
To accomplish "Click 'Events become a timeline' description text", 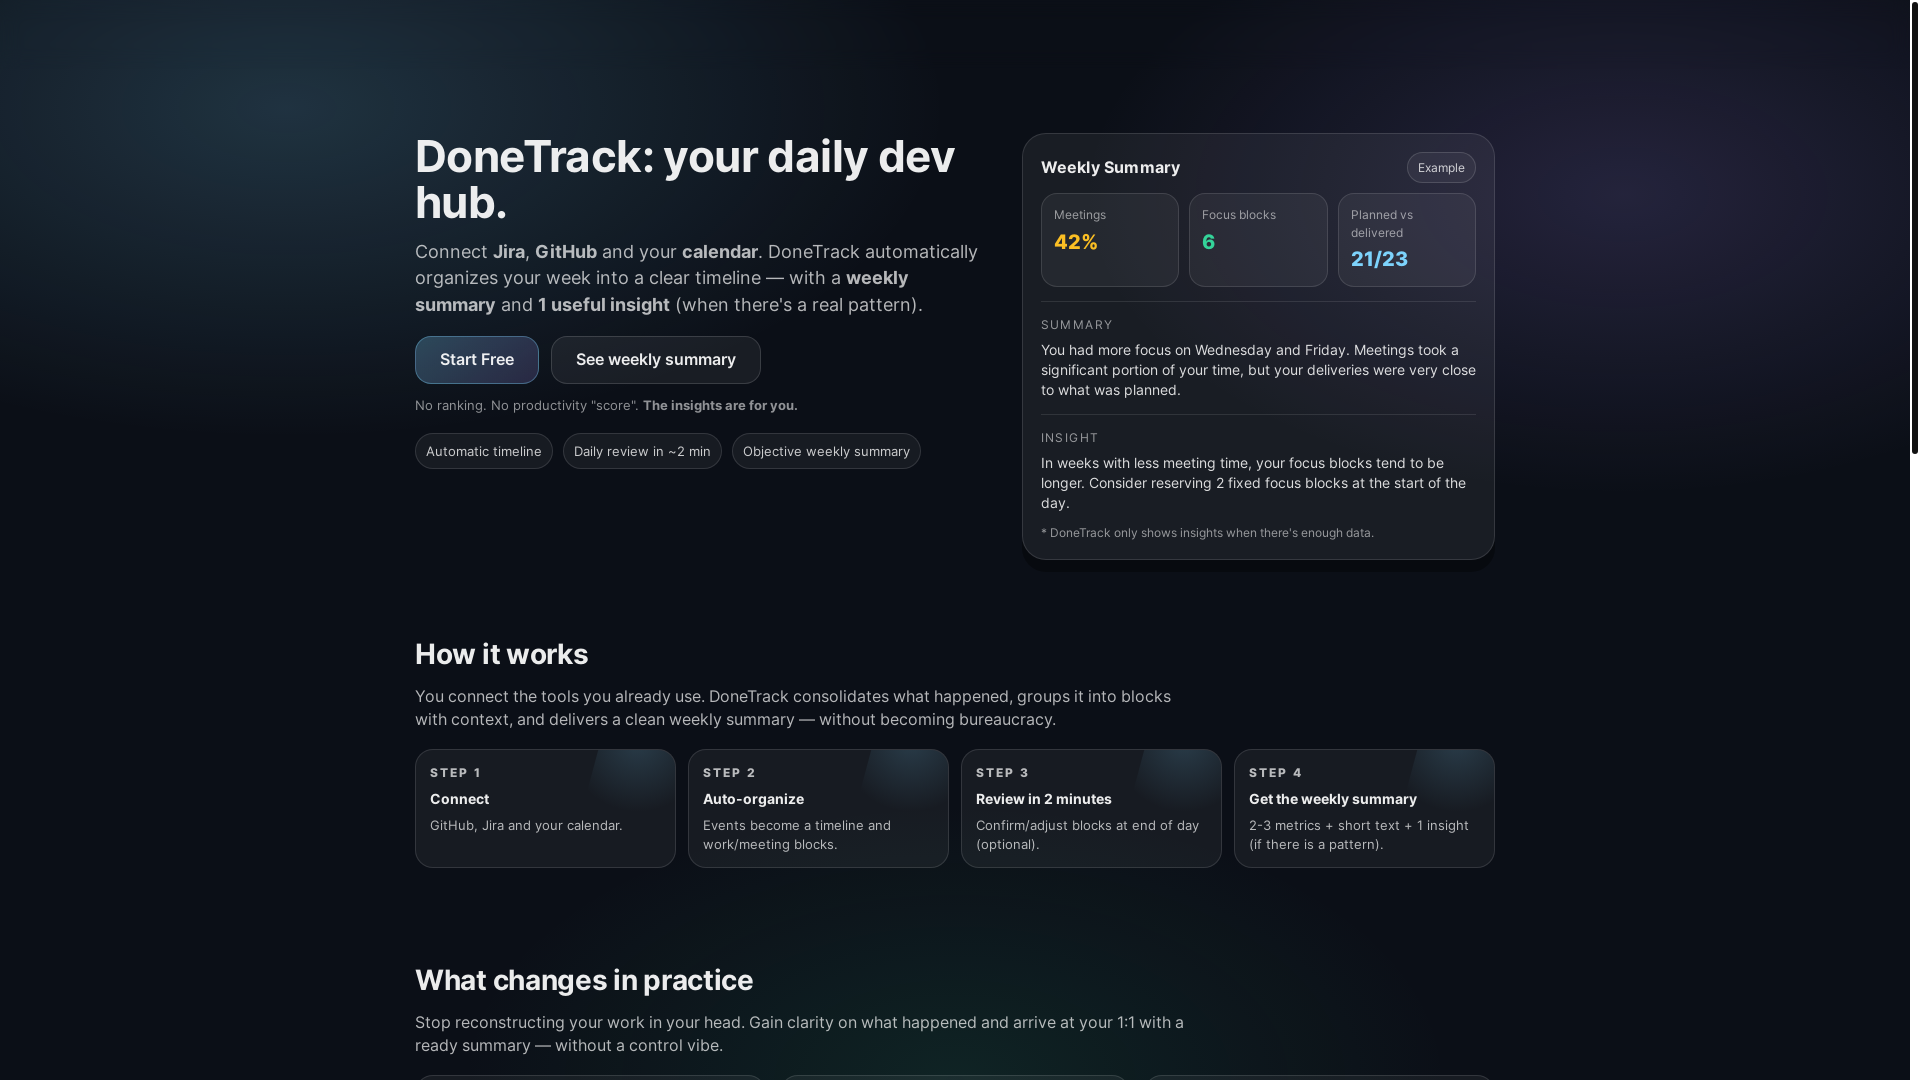I will pyautogui.click(x=797, y=835).
